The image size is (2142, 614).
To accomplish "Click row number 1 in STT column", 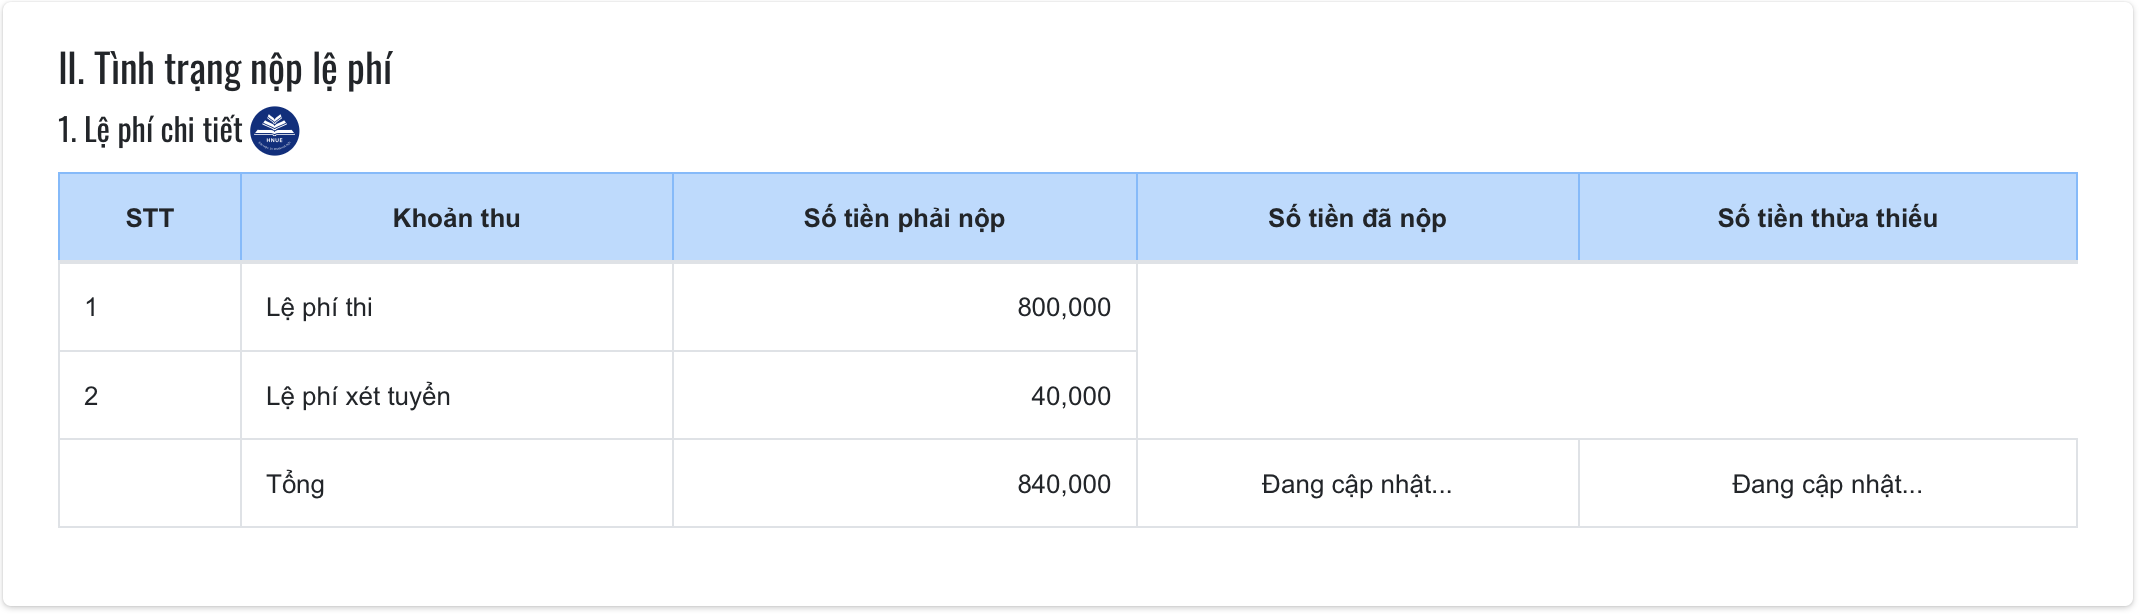I will click(x=91, y=307).
